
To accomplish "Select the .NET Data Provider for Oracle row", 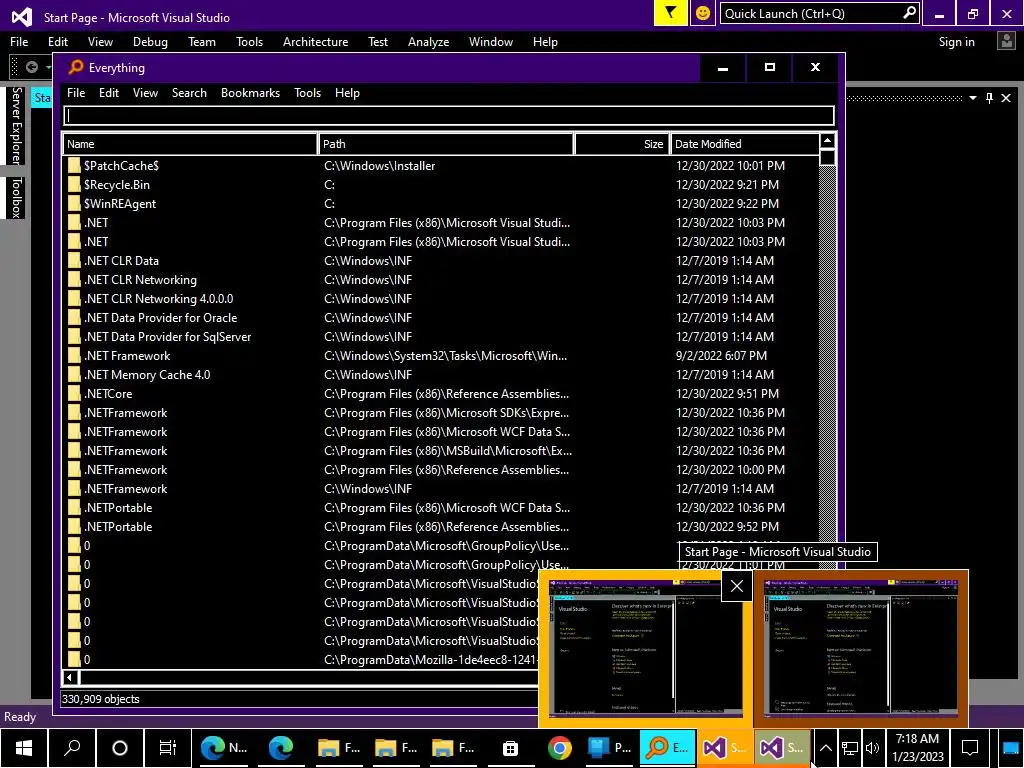I will coord(440,317).
